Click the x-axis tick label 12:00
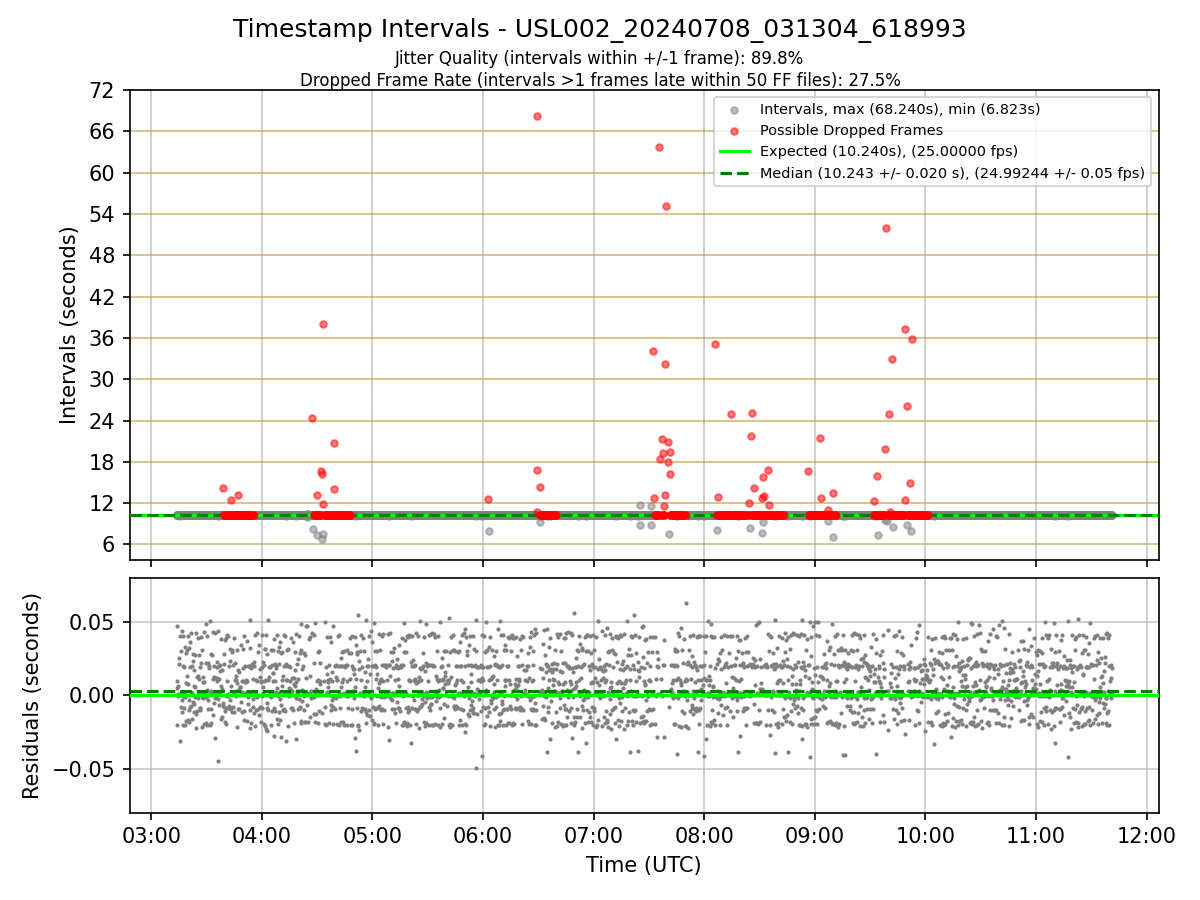The width and height of the screenshot is (1200, 900). 1146,834
